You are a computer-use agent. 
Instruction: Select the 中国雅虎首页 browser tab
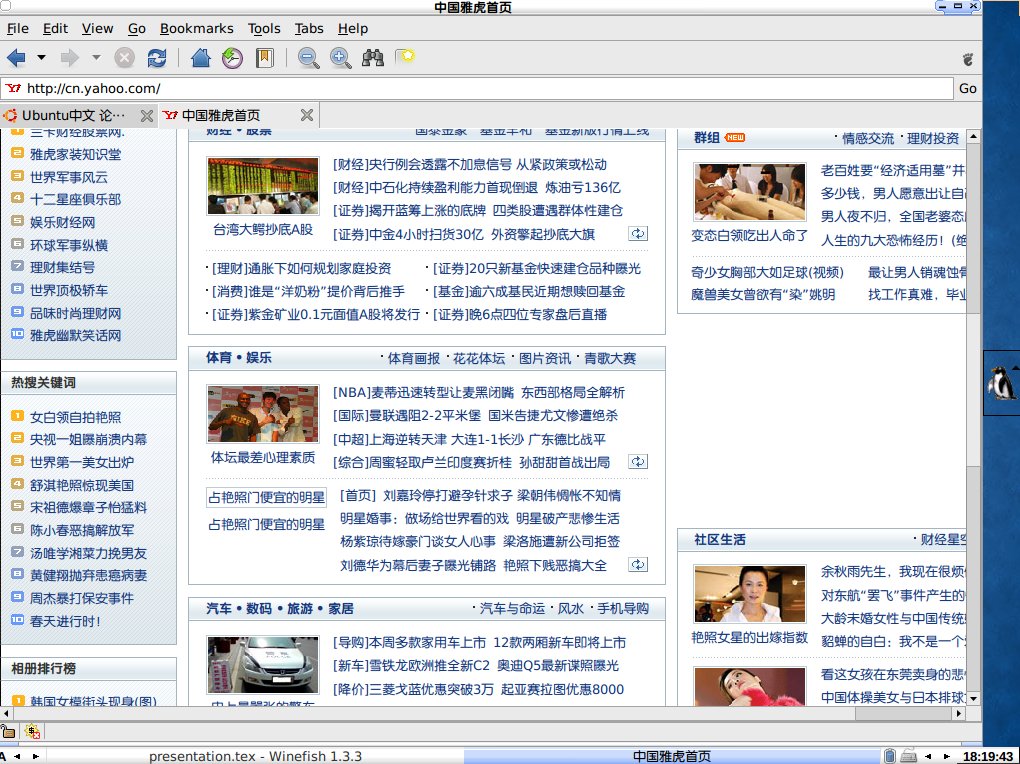pos(221,115)
